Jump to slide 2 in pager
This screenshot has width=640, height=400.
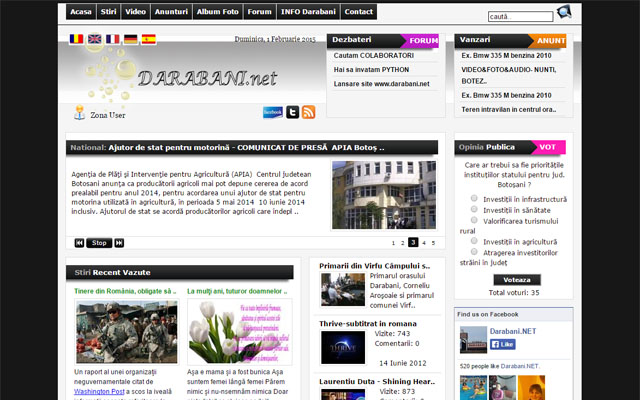tap(402, 243)
